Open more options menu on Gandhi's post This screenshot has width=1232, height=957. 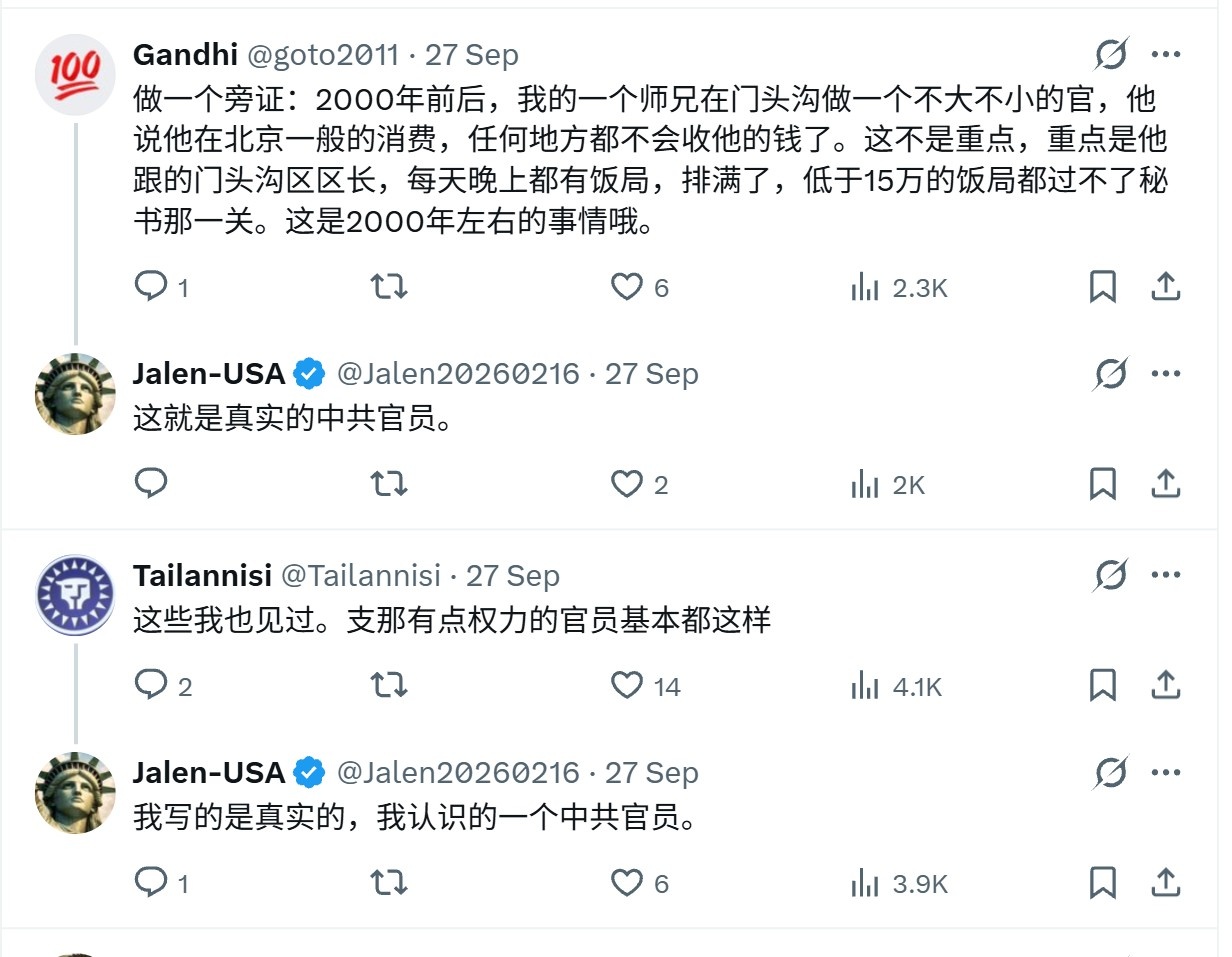(1165, 55)
